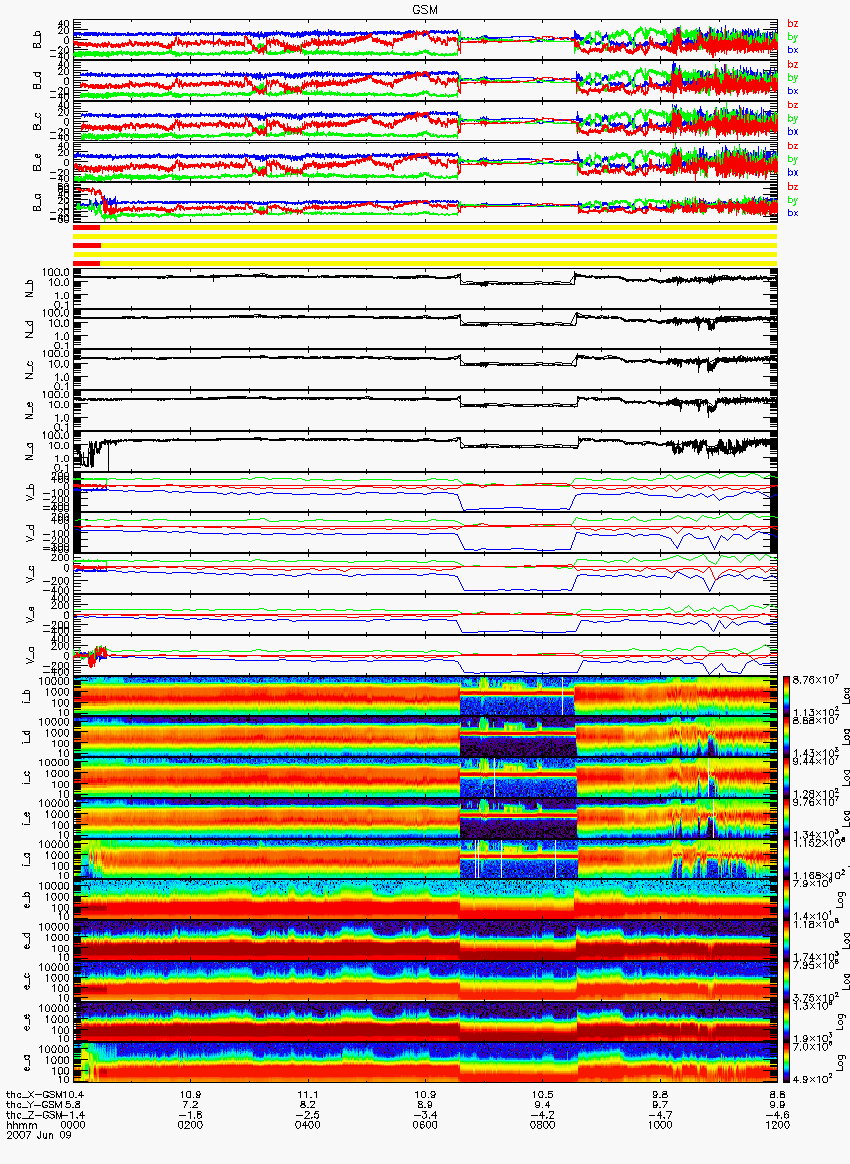Click the blue bx legend of B_c panel

(x=793, y=131)
